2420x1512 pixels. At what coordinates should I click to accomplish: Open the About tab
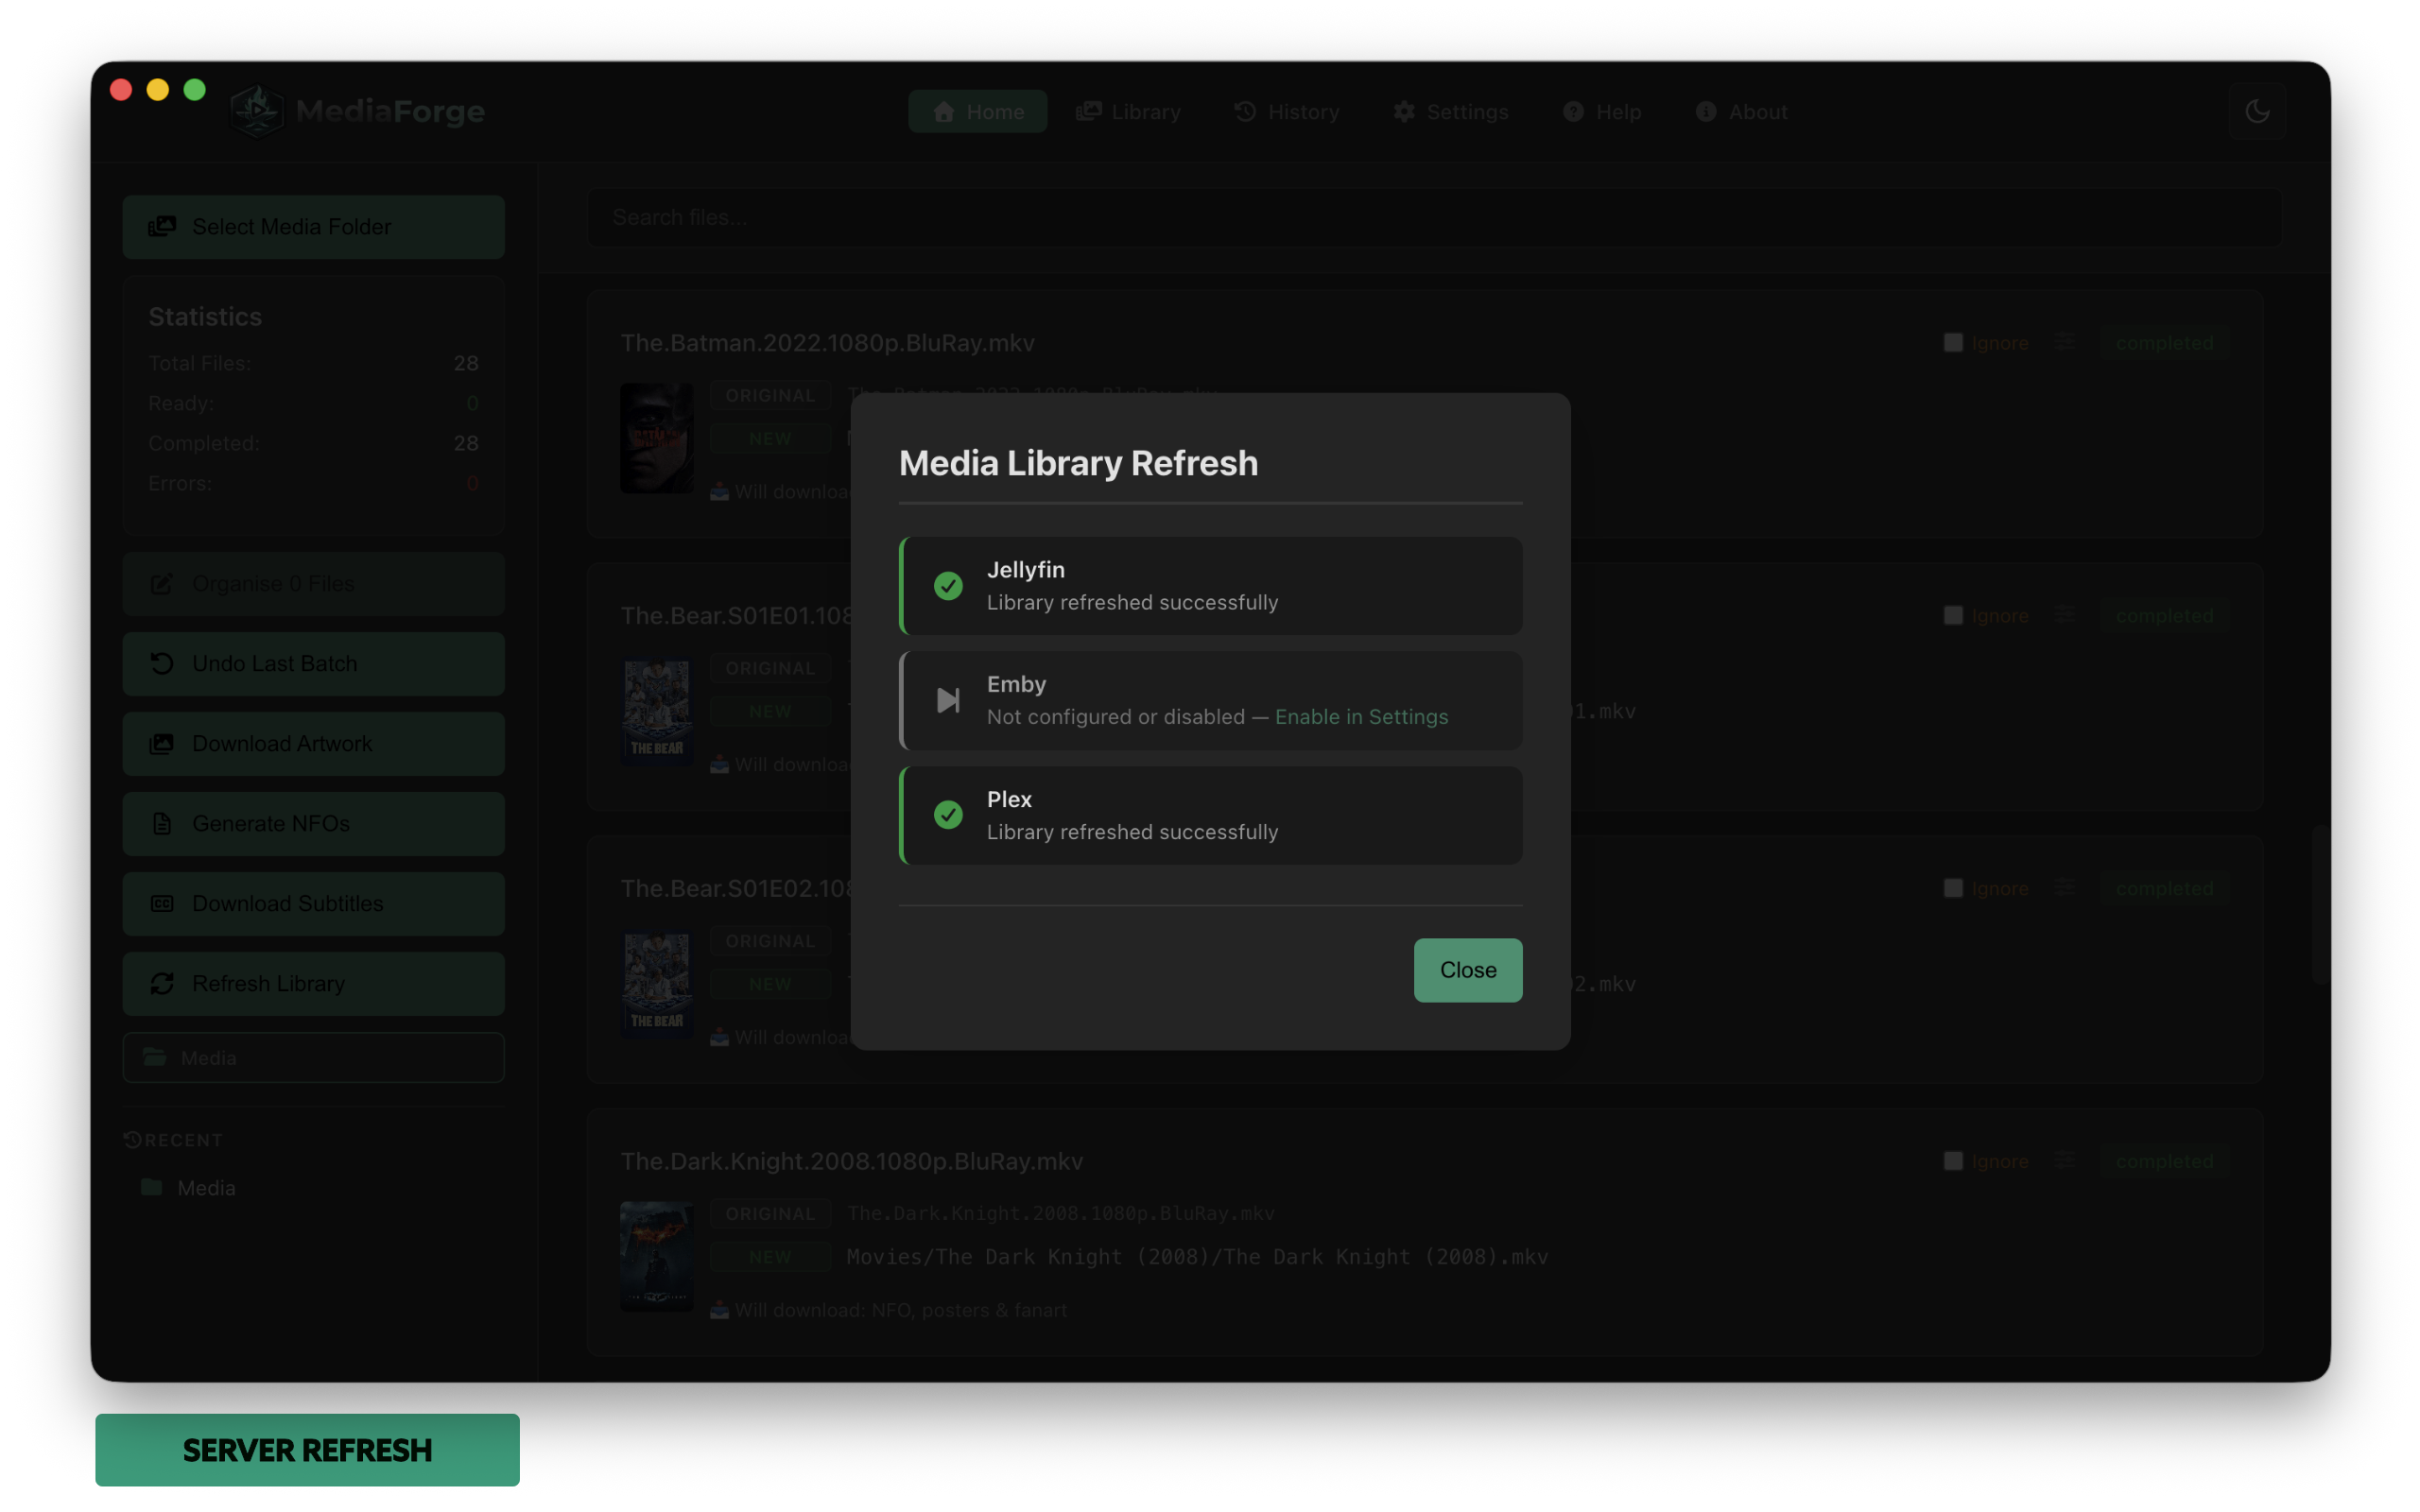pyautogui.click(x=1741, y=111)
